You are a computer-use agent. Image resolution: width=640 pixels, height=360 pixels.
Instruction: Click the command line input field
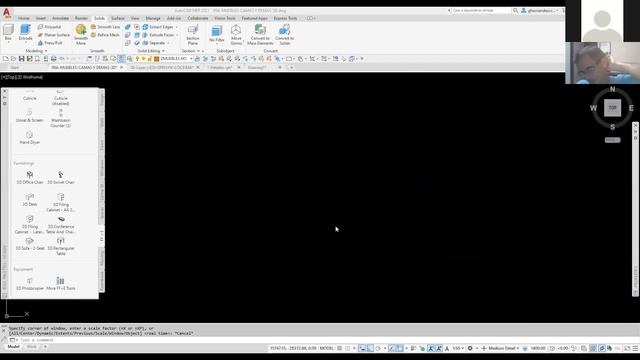click(x=286, y=340)
